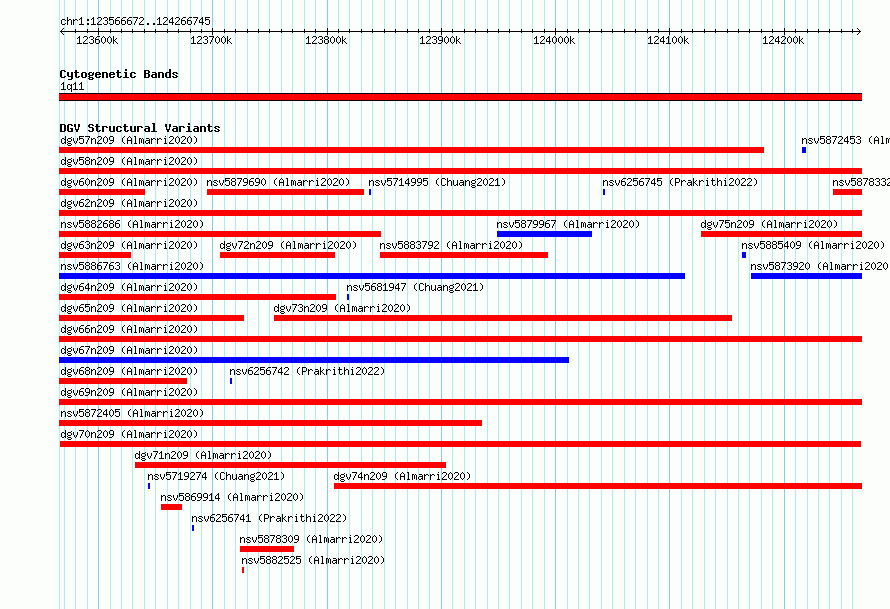The width and height of the screenshot is (890, 609).
Task: Click the 124000k ruler tick label
Action: click(x=554, y=40)
